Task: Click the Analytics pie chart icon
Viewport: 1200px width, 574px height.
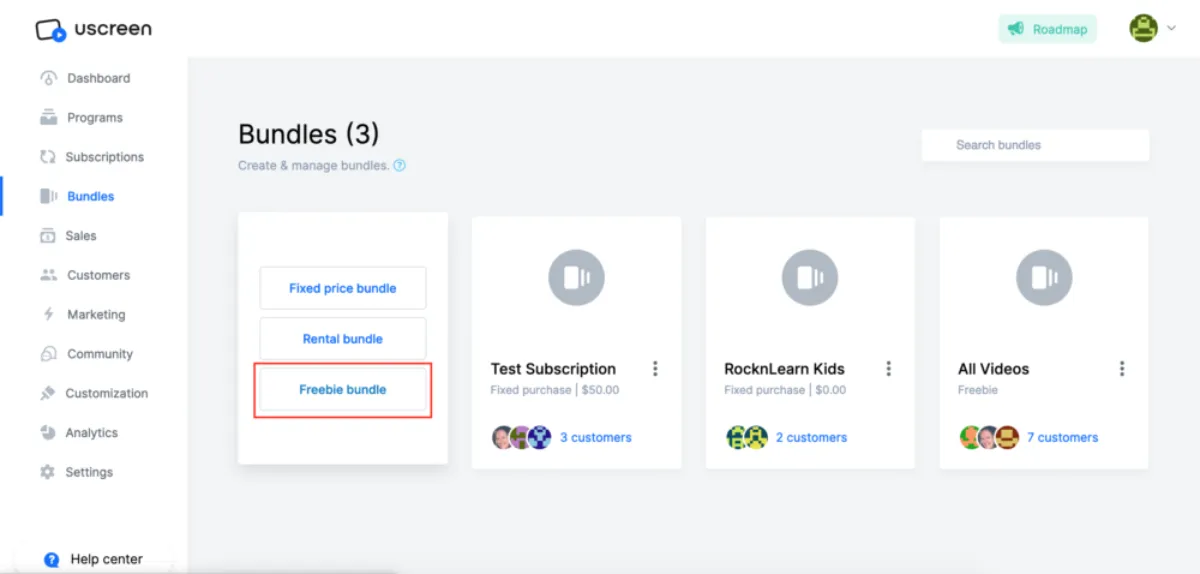Action: [x=48, y=432]
